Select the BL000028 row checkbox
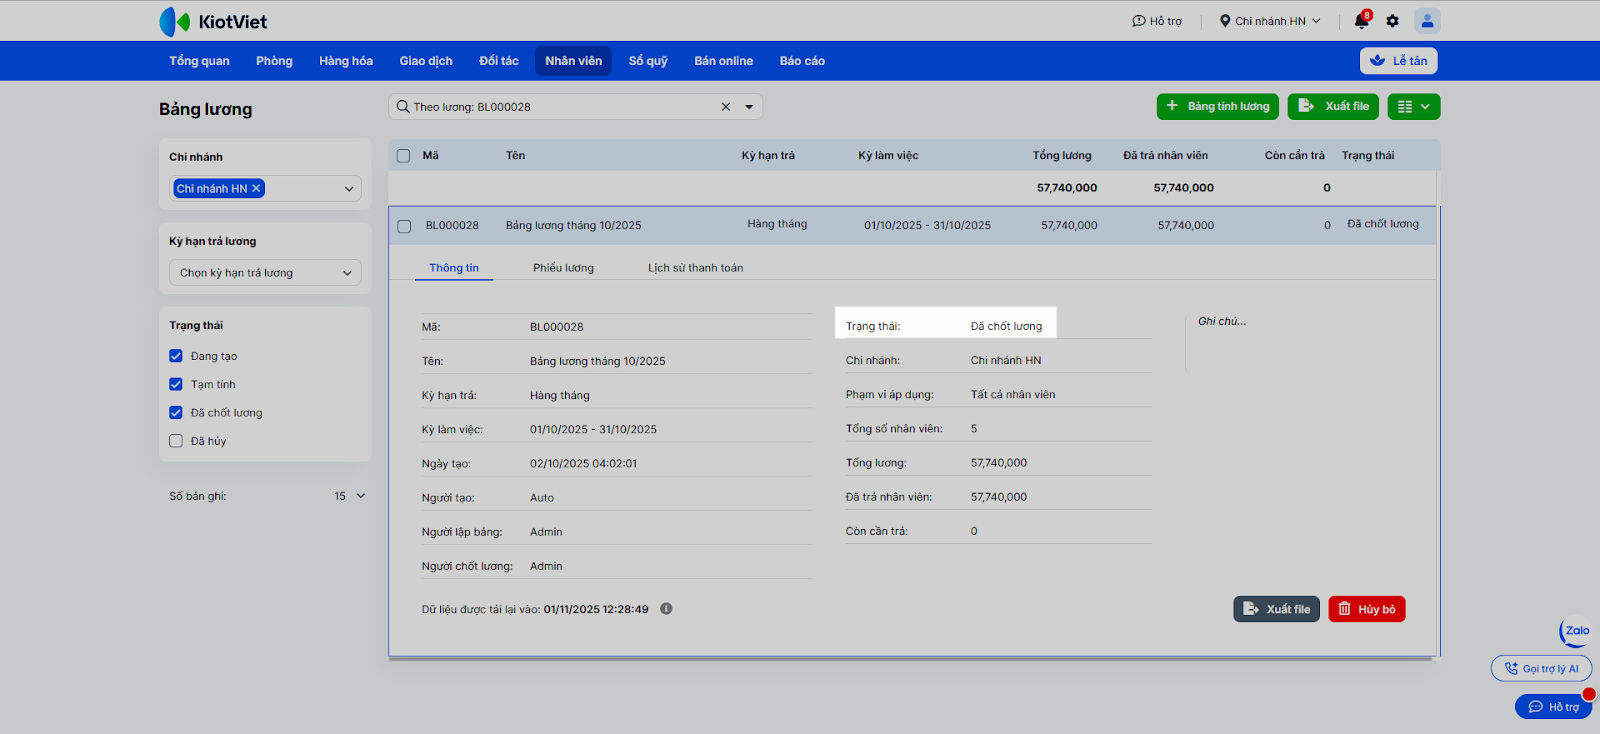This screenshot has height=734, width=1600. (x=404, y=226)
